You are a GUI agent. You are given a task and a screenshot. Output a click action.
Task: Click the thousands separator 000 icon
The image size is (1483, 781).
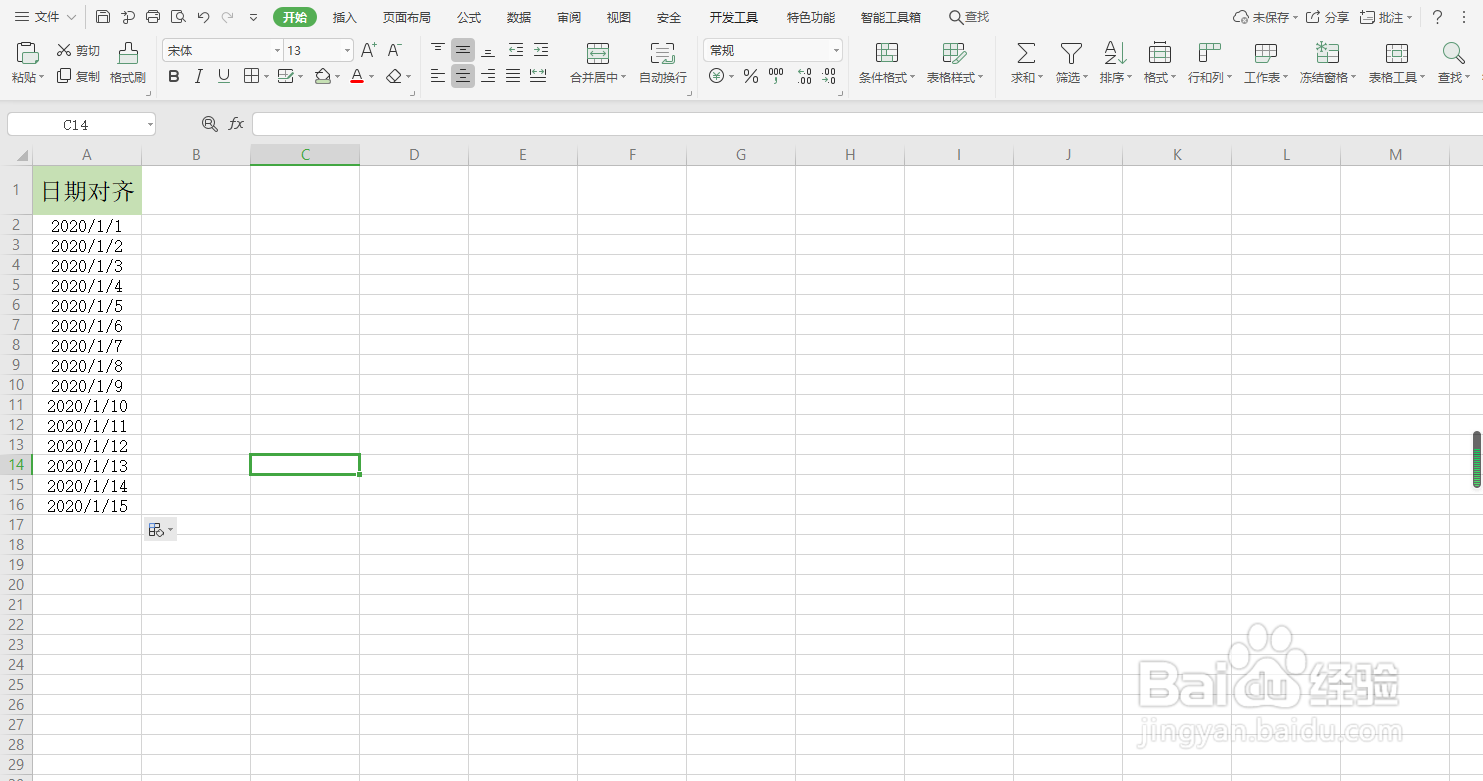tap(776, 76)
